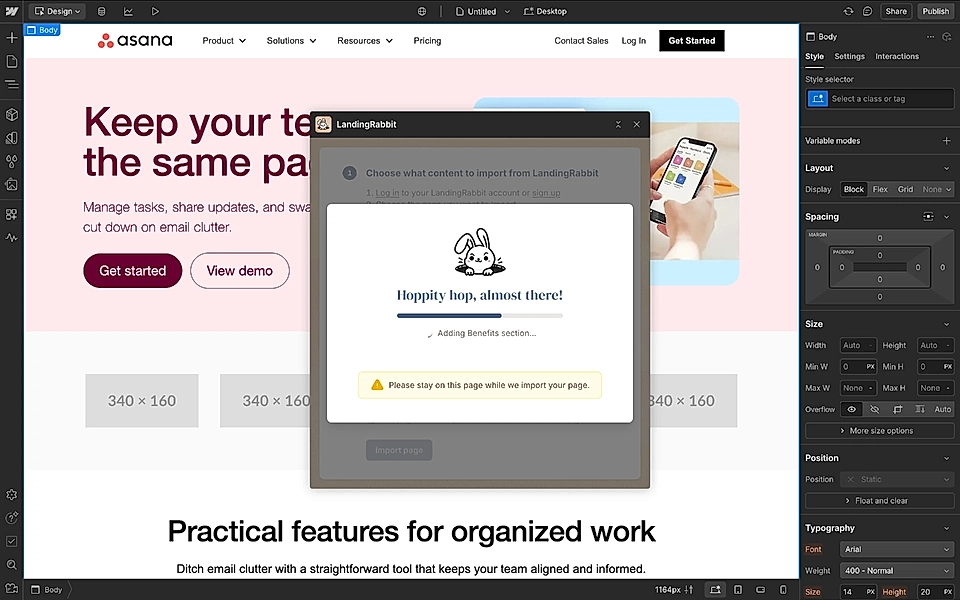Click the Select a class or tag field
This screenshot has width=960, height=600.
coord(890,99)
